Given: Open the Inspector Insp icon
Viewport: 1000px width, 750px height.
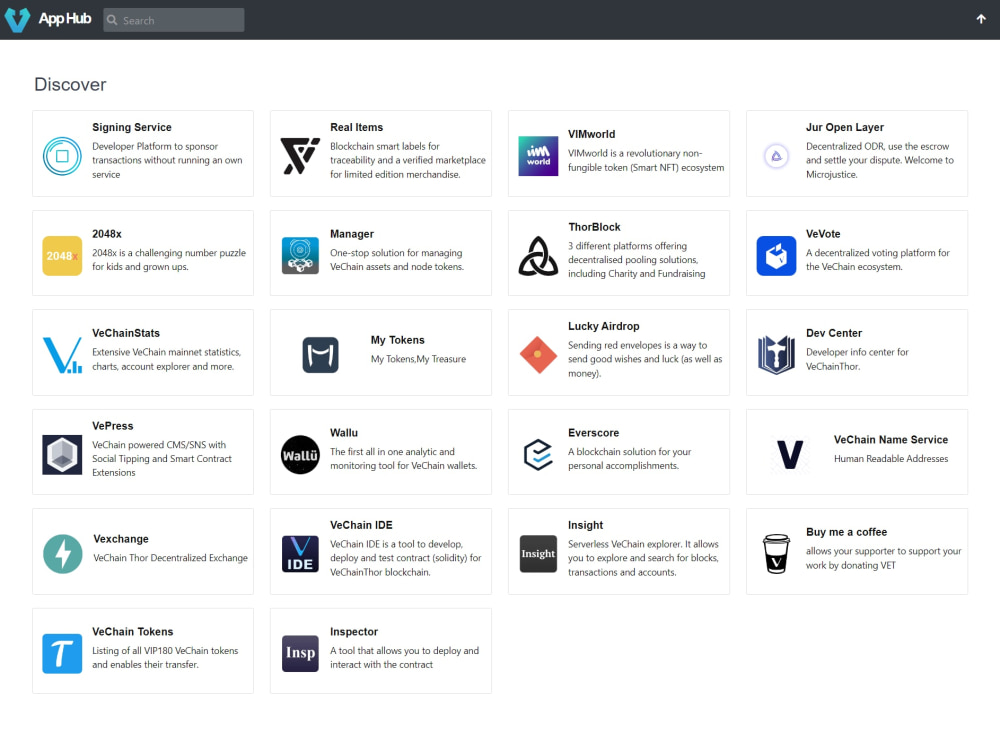Looking at the screenshot, I should pyautogui.click(x=300, y=654).
